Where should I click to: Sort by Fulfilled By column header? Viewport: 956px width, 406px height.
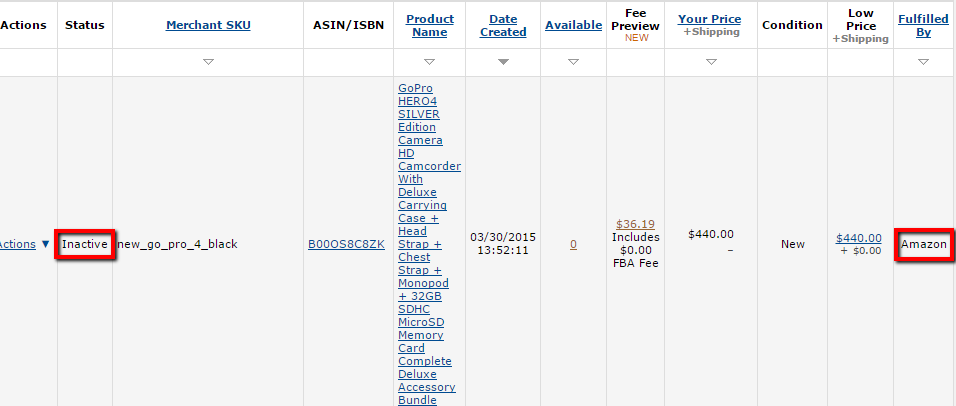(923, 26)
